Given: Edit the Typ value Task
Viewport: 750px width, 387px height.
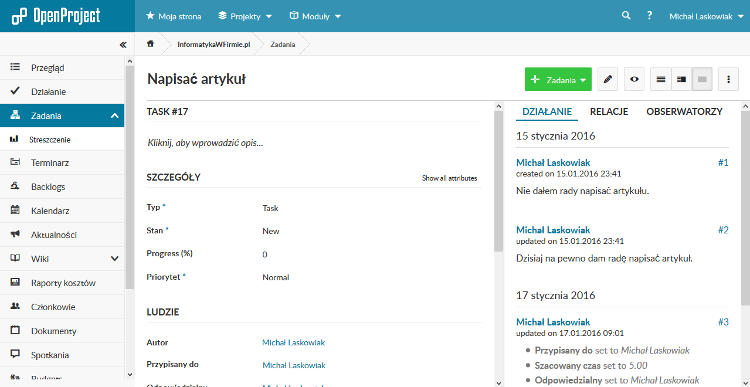Looking at the screenshot, I should (270, 208).
